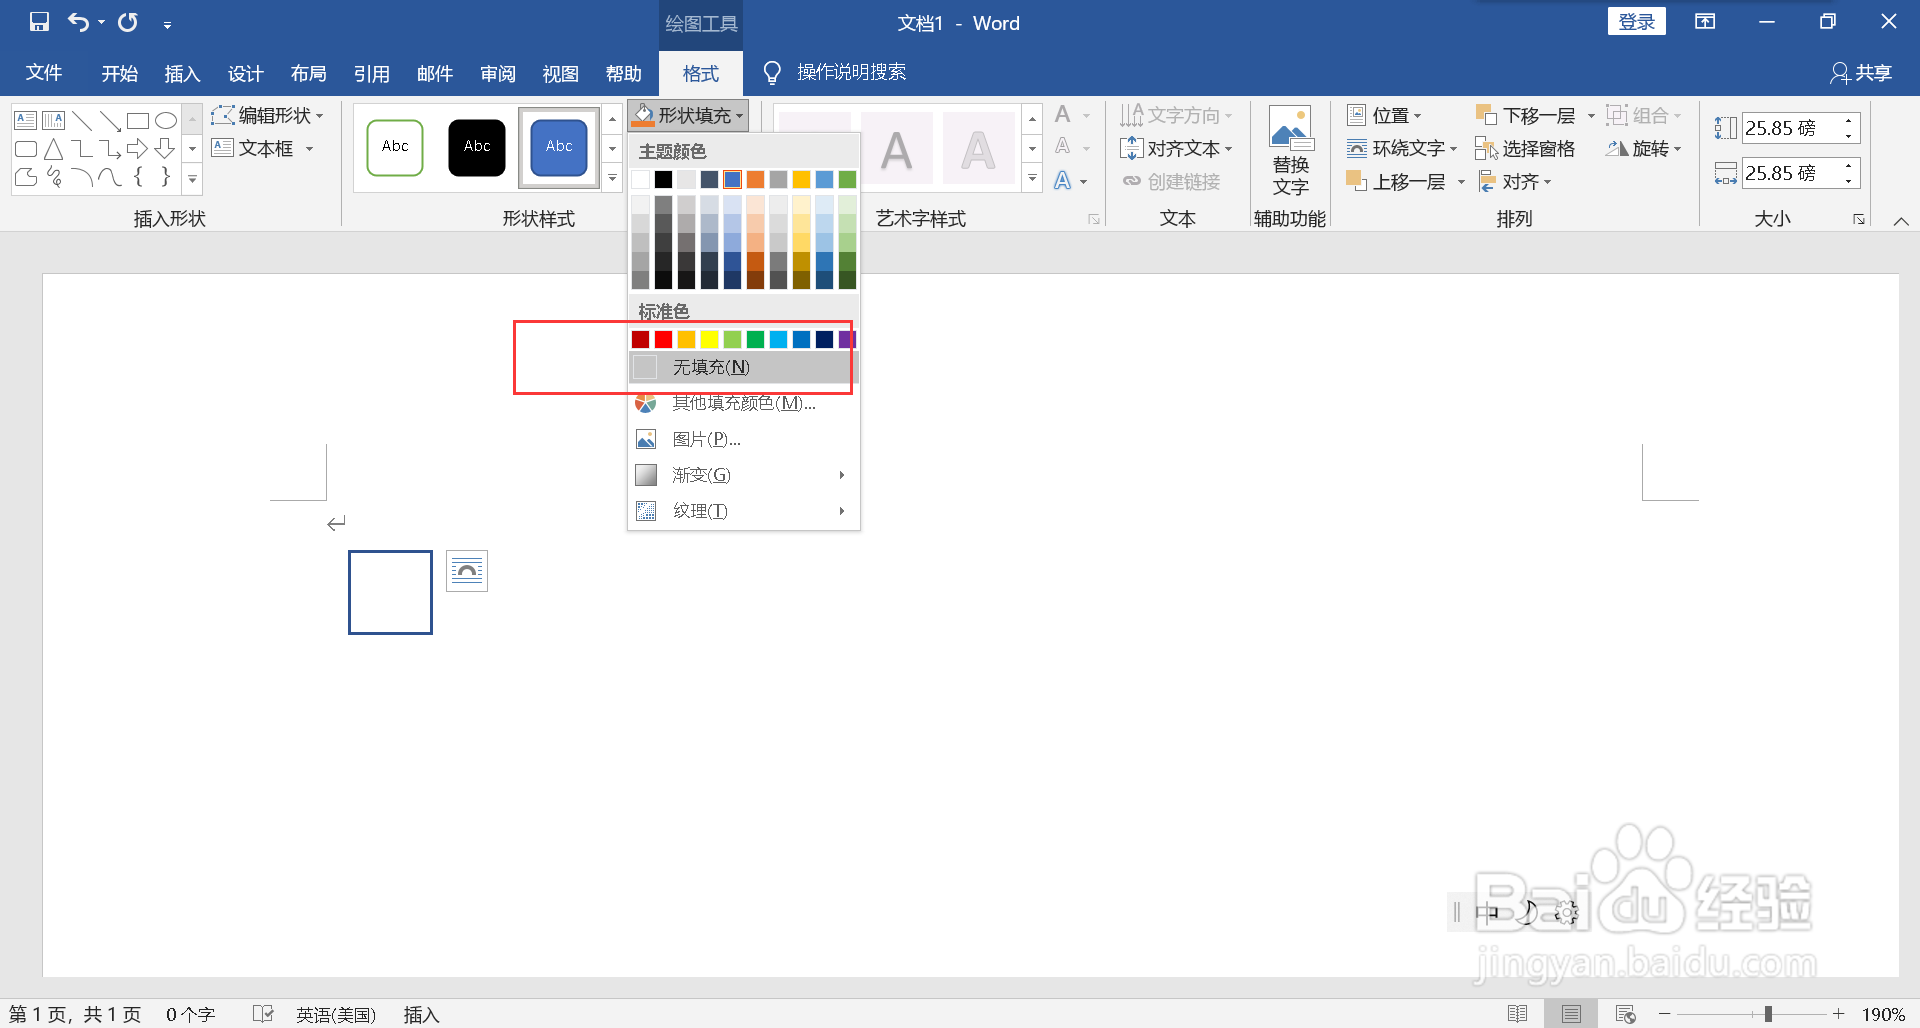Expand the Edit Shape dropdown
The width and height of the screenshot is (1920, 1028).
coord(268,116)
